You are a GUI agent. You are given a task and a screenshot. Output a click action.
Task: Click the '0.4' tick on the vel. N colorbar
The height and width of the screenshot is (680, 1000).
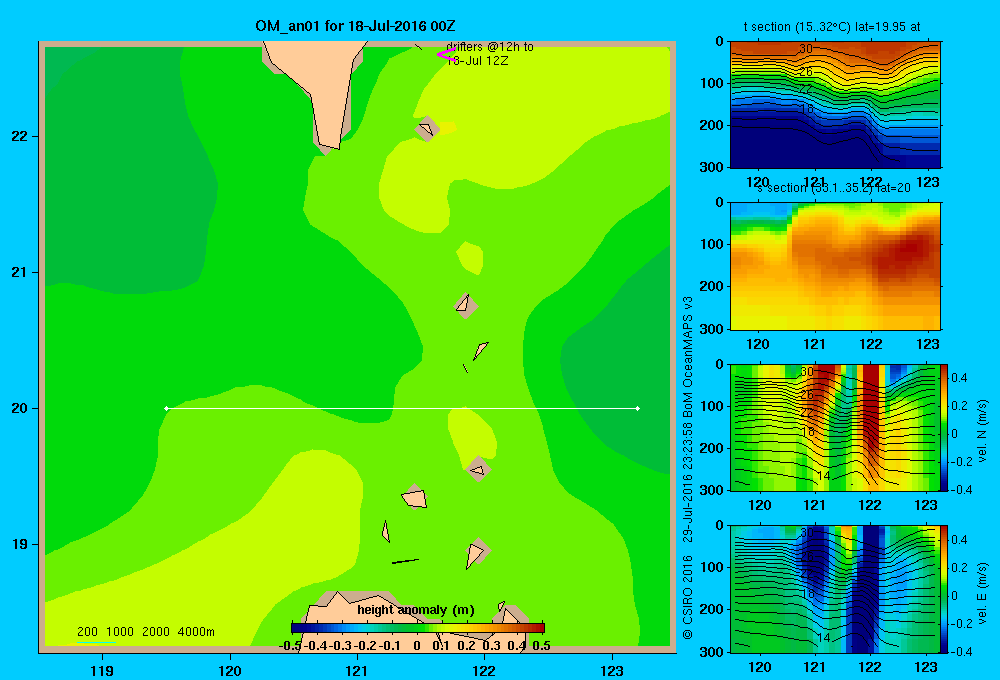pos(959,378)
